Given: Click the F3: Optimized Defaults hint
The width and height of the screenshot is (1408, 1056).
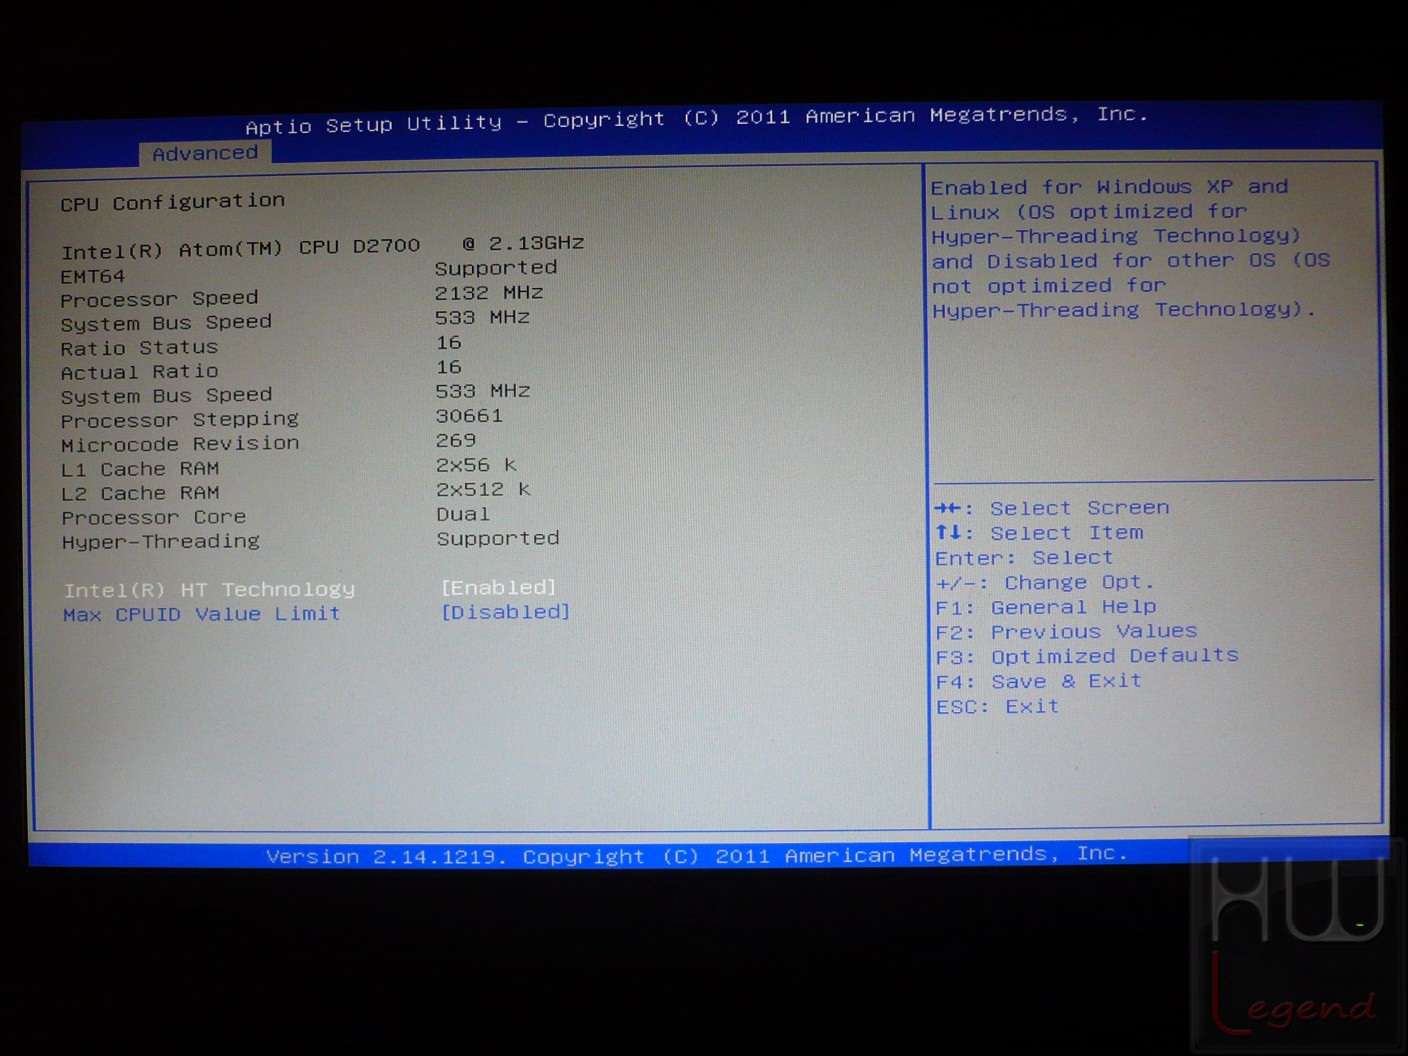Looking at the screenshot, I should (x=1087, y=656).
